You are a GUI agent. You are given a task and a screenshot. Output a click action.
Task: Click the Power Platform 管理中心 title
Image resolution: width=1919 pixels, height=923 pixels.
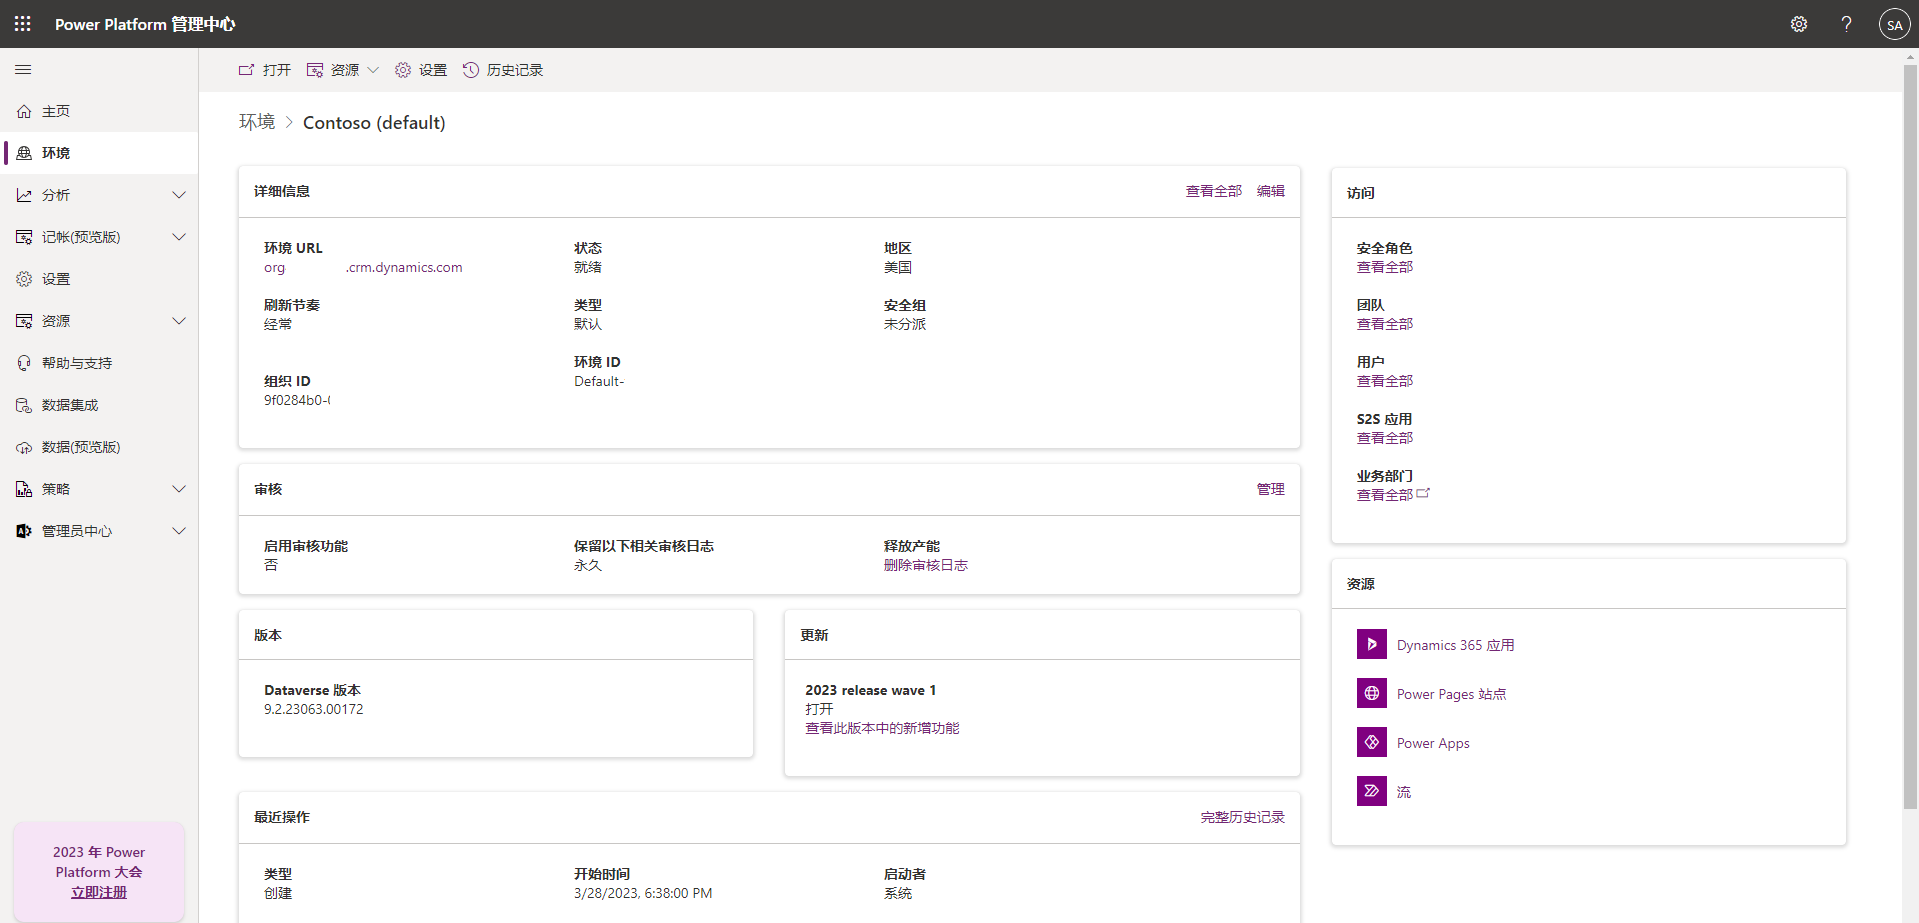145,24
